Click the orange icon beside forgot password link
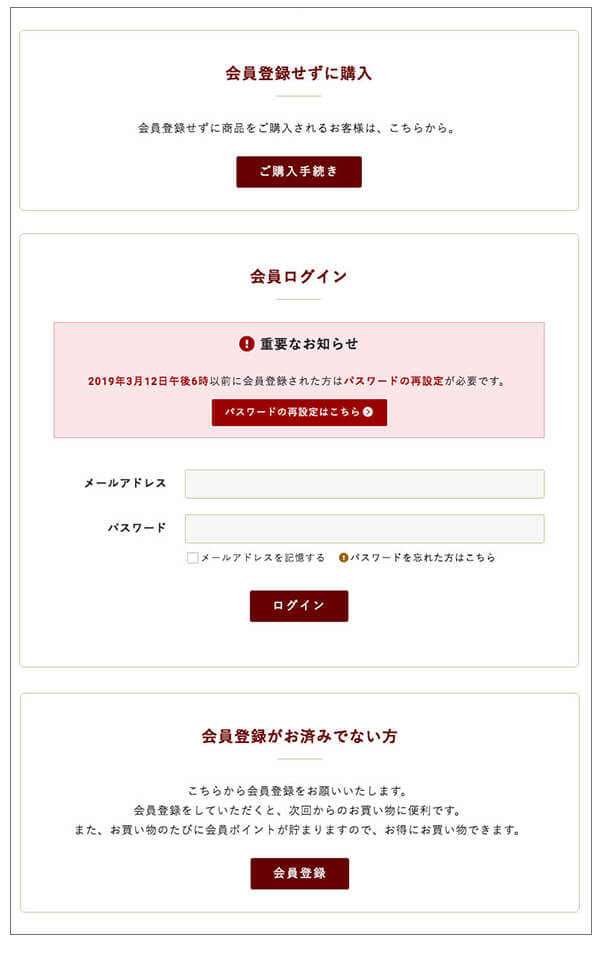 [344, 558]
